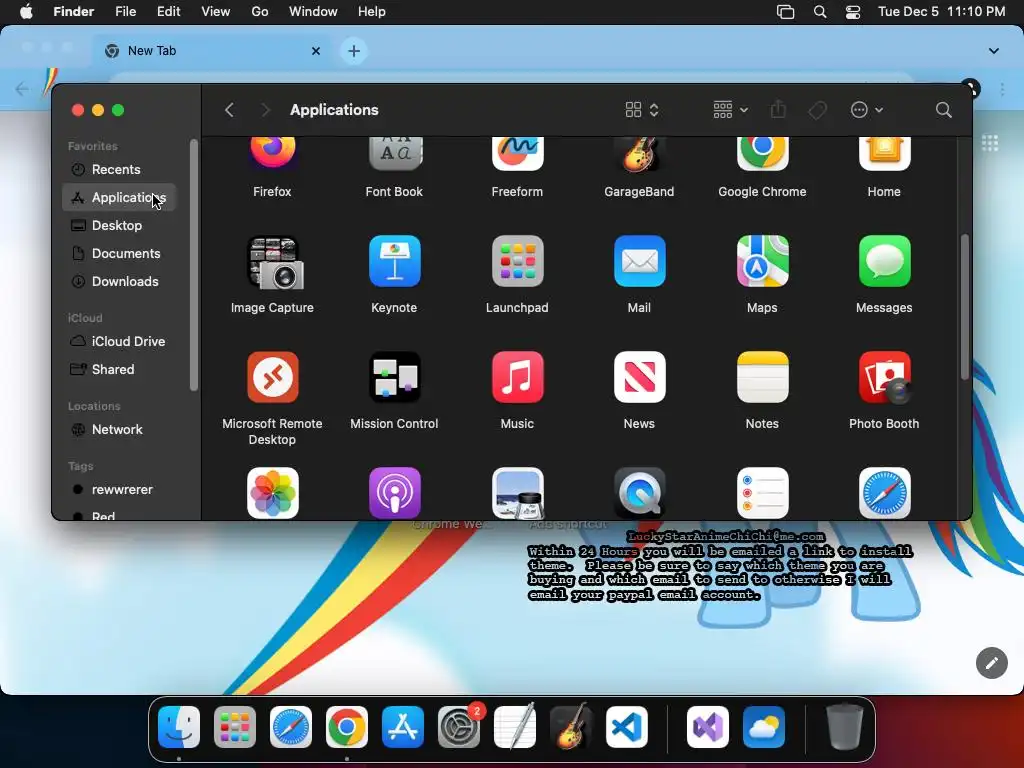Click the Finder window vertical scrollbar
Screen dimensions: 1024x768
[965, 307]
